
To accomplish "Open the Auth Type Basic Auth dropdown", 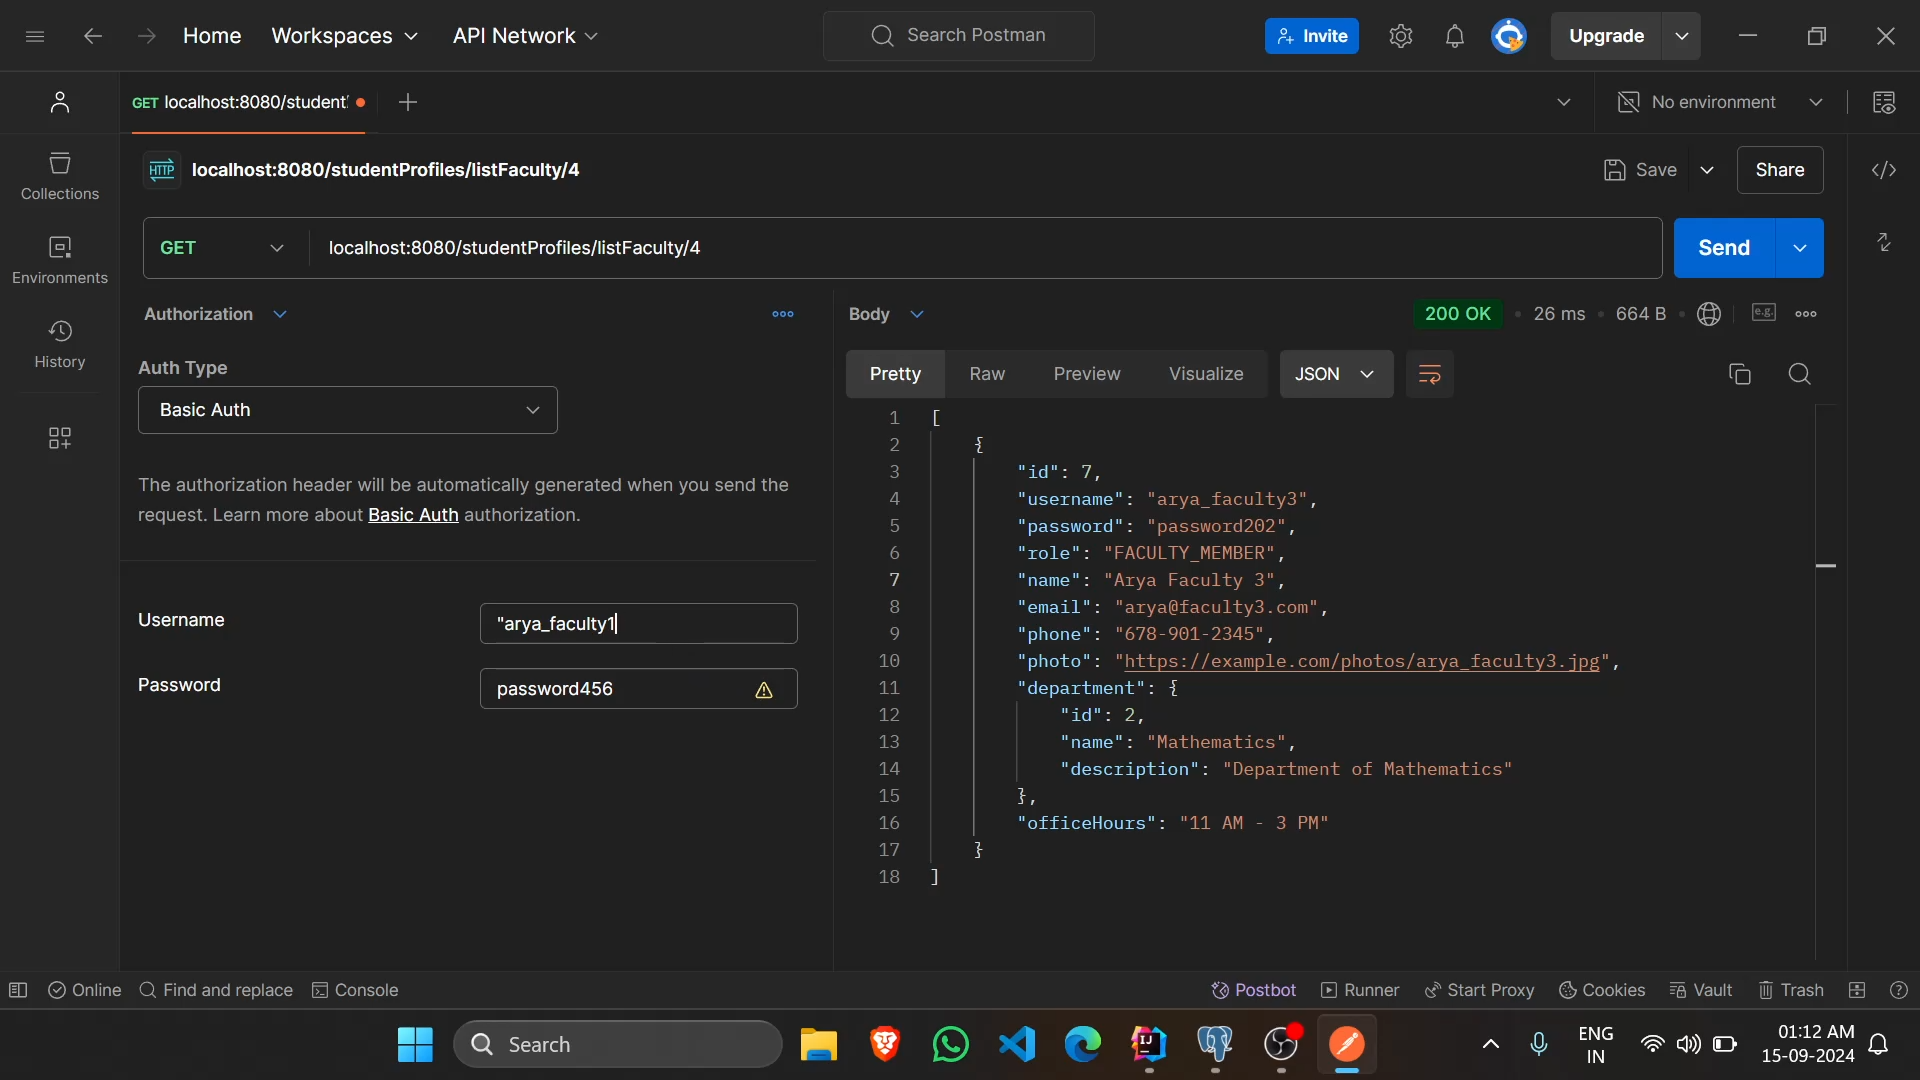I will point(348,410).
